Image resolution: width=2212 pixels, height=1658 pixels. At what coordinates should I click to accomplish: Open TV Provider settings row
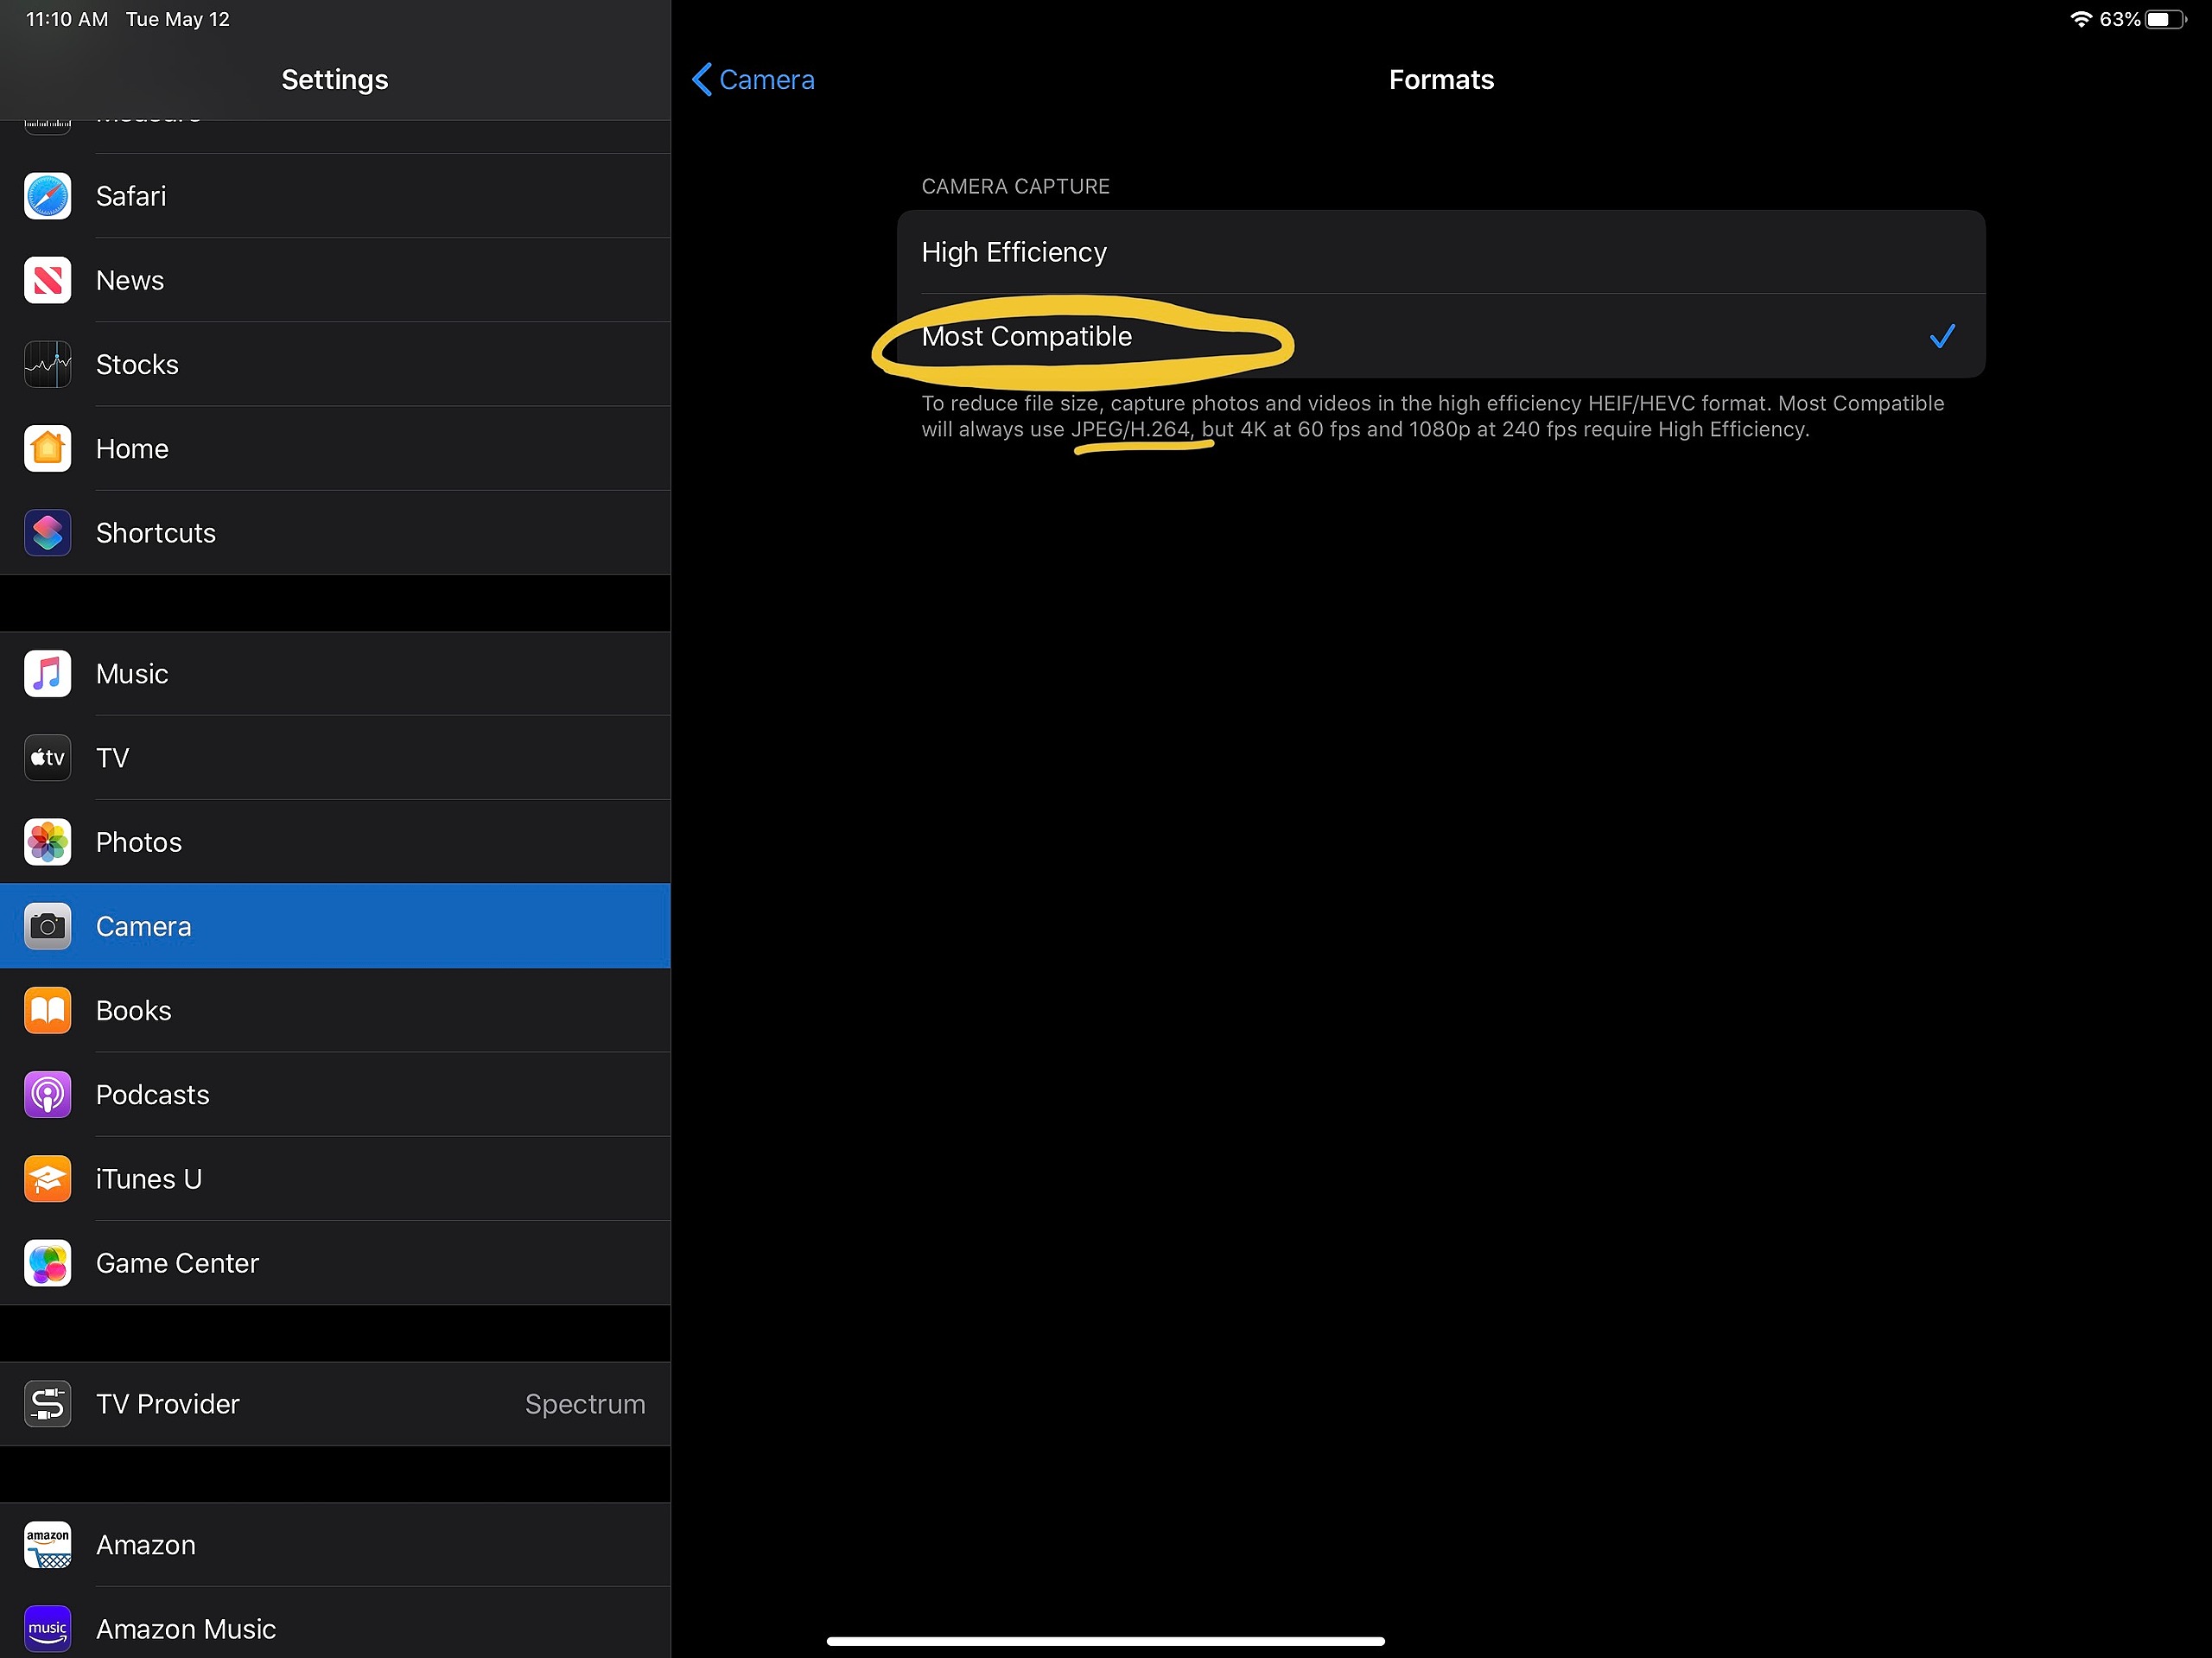[335, 1404]
